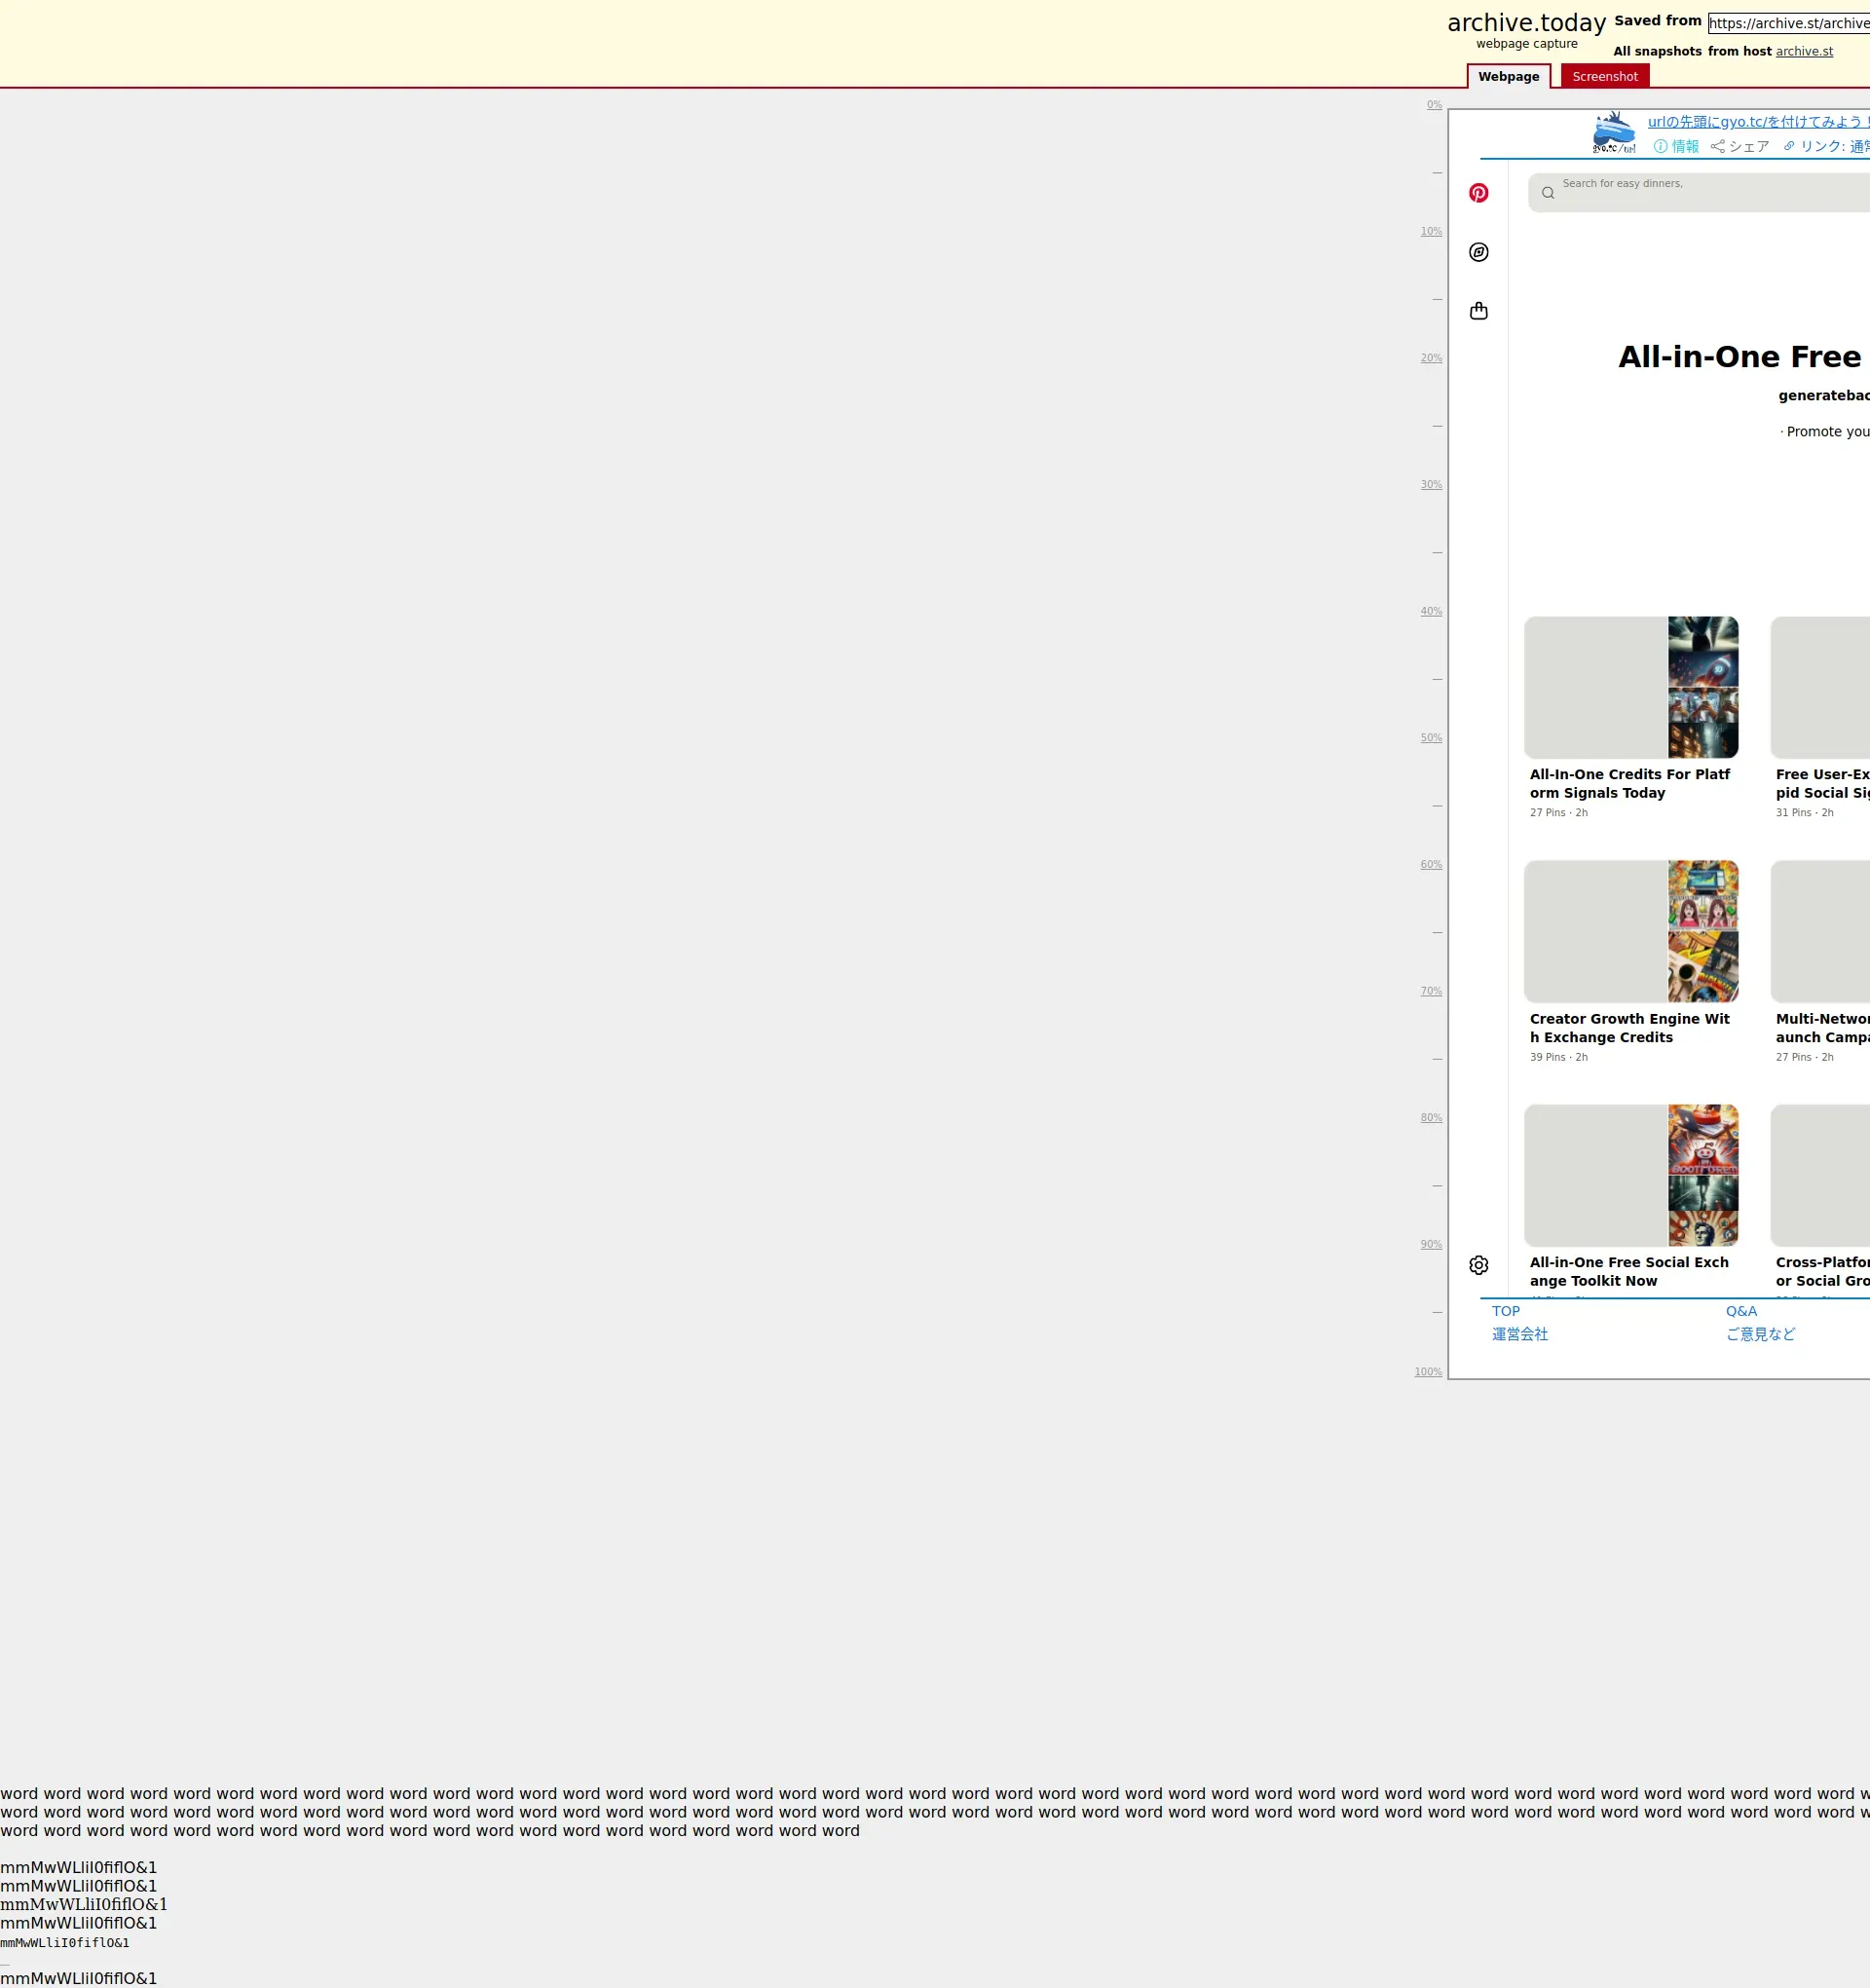Focus the Saved from URL field
This screenshot has height=1988, width=1870.
(x=1787, y=23)
